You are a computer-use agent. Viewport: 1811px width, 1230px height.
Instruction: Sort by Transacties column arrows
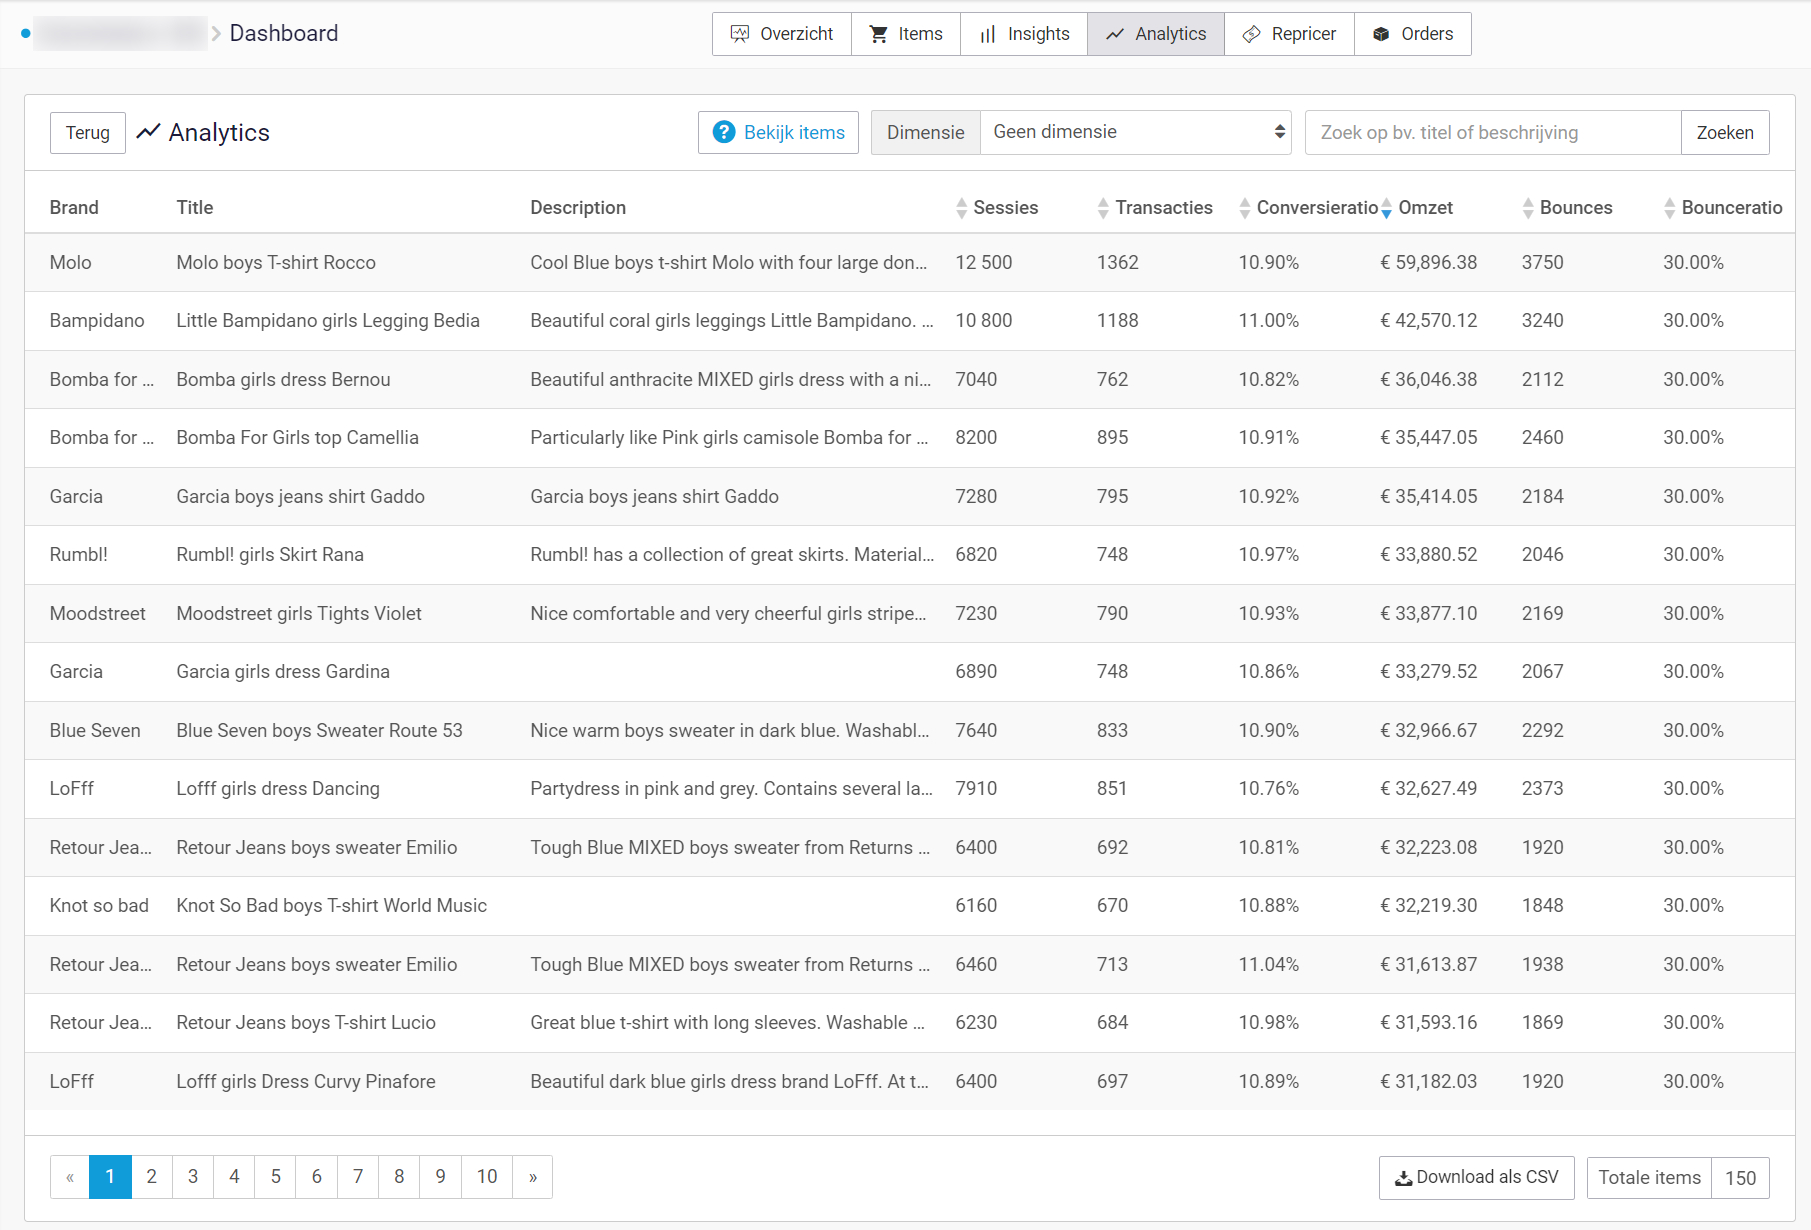coord(1103,208)
